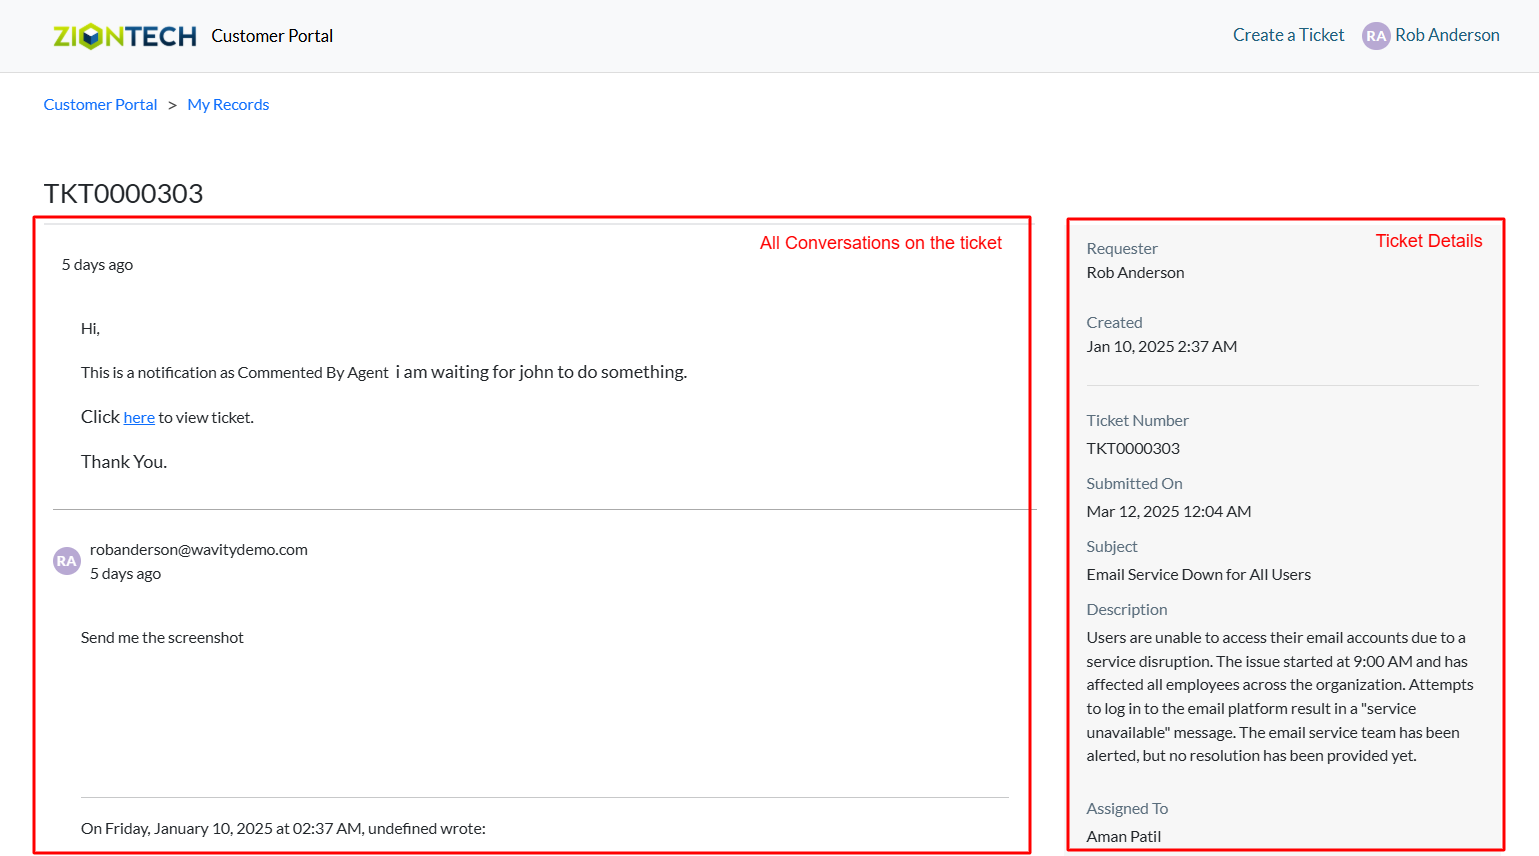Click the 'Send me the screenshot' message
1539x856 pixels.
click(162, 637)
